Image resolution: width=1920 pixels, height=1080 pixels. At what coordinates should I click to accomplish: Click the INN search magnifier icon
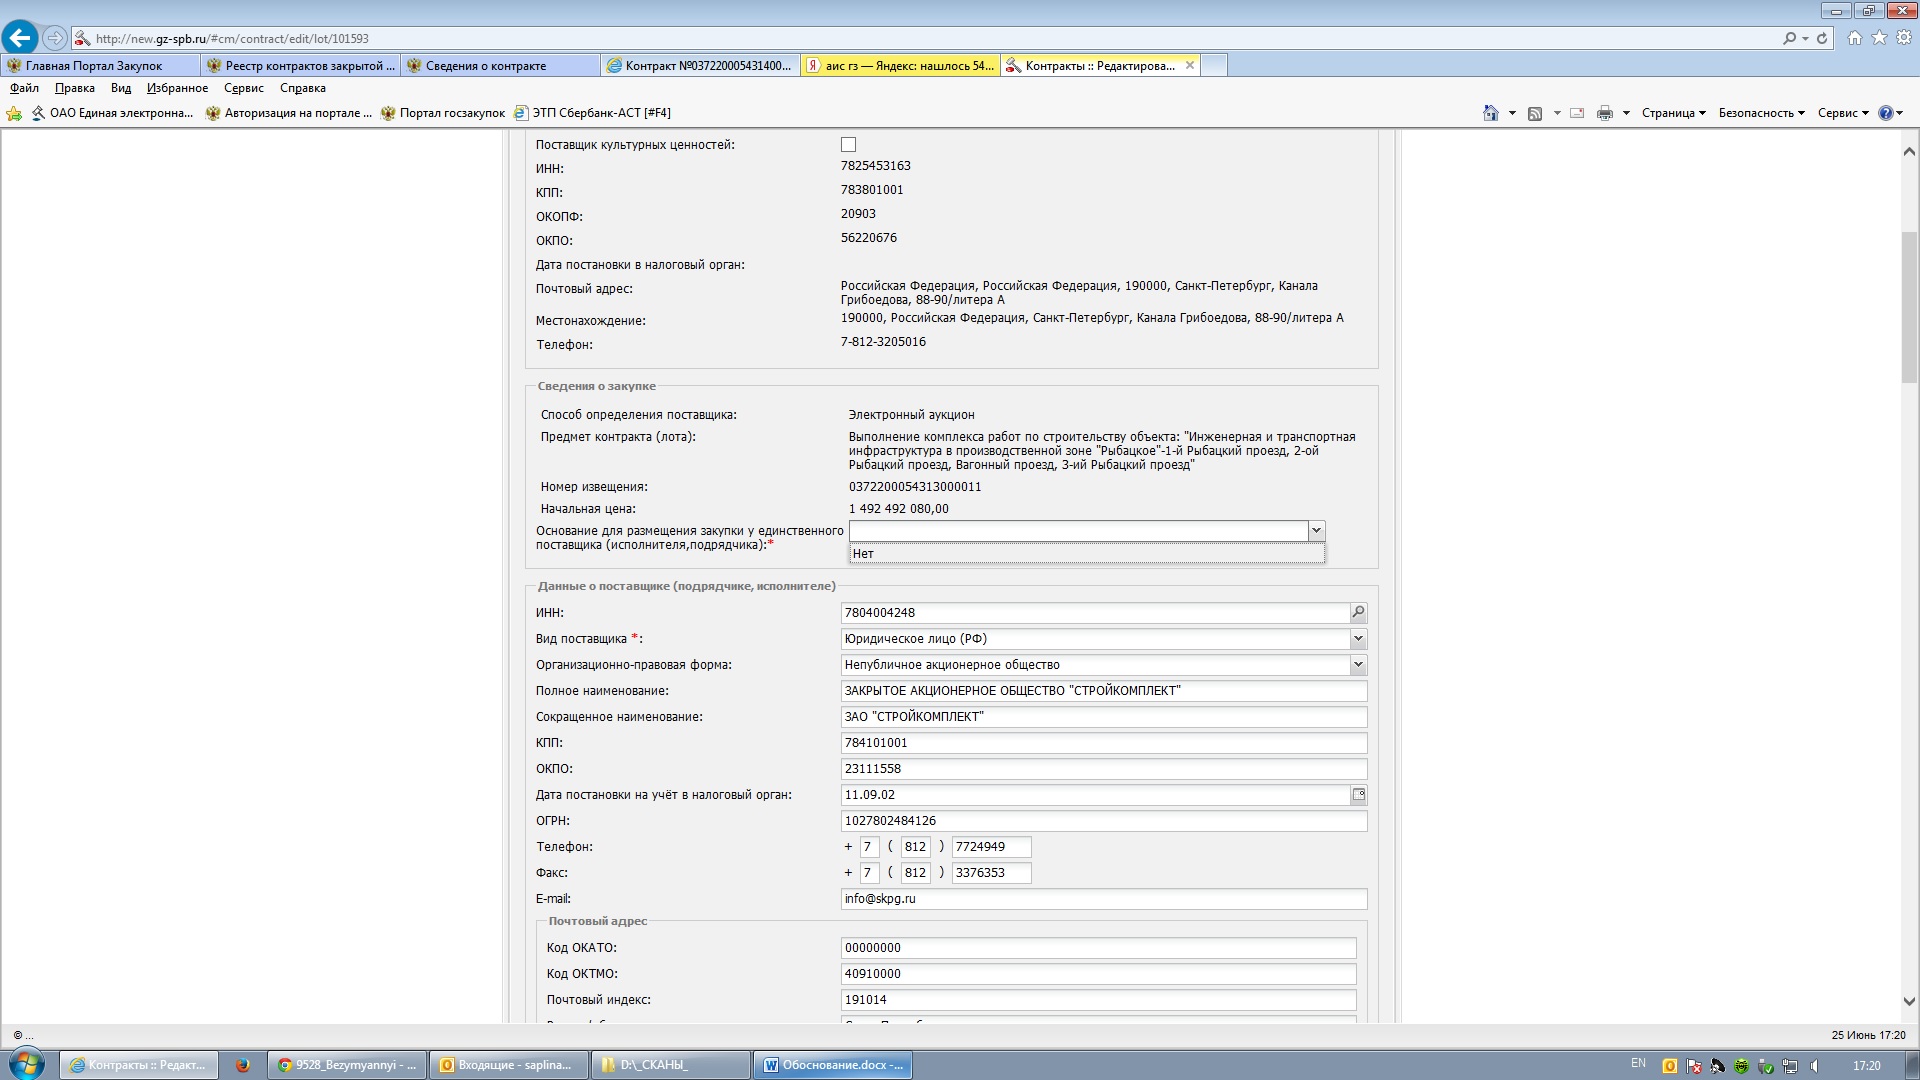point(1358,613)
